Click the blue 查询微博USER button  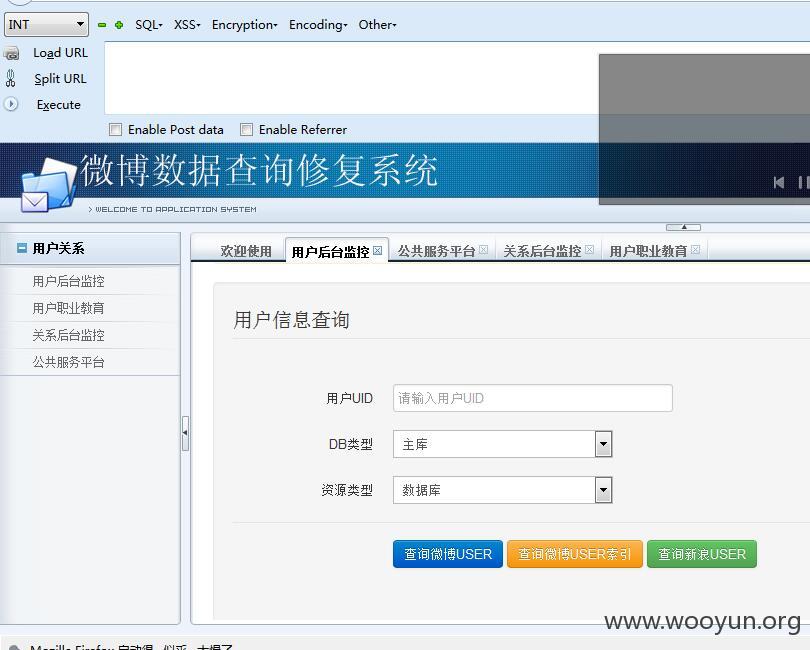coord(447,554)
